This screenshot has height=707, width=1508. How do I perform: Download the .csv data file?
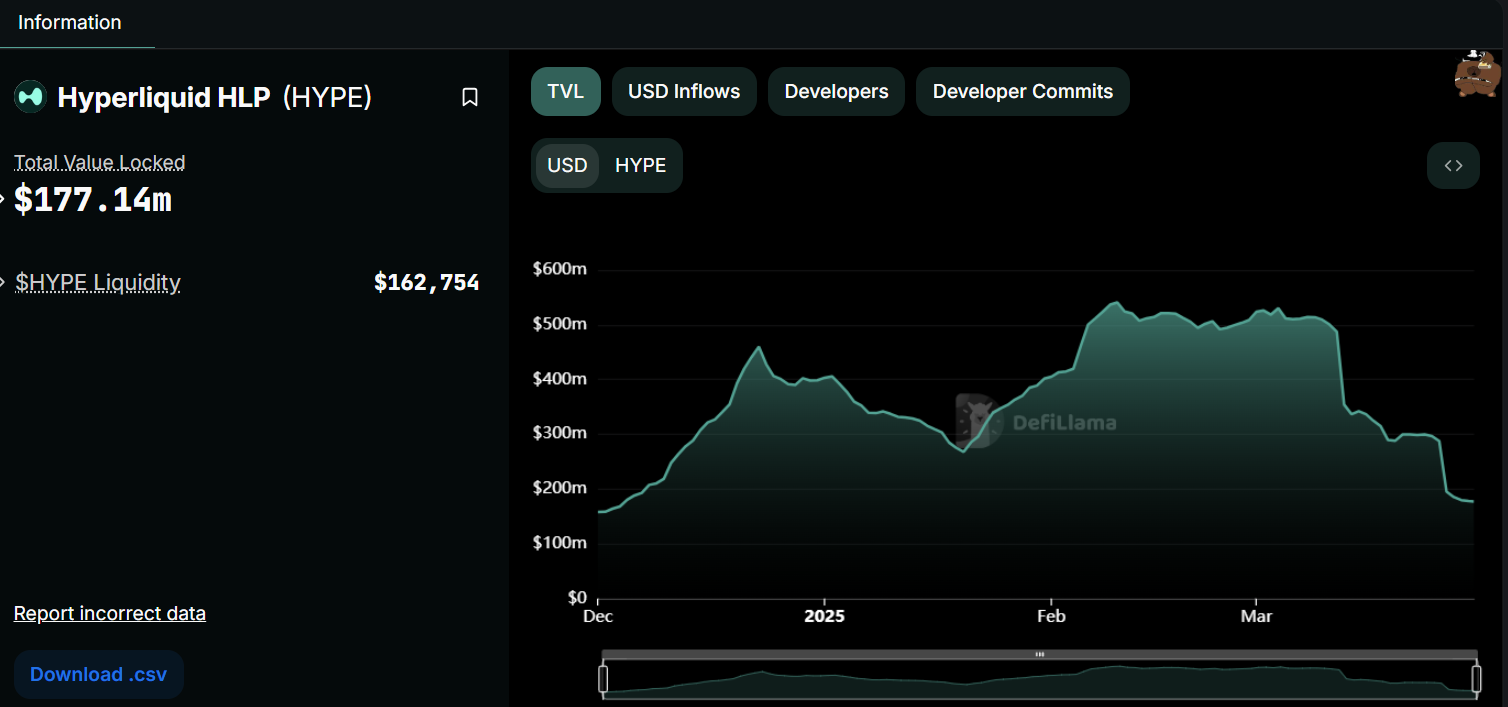99,675
